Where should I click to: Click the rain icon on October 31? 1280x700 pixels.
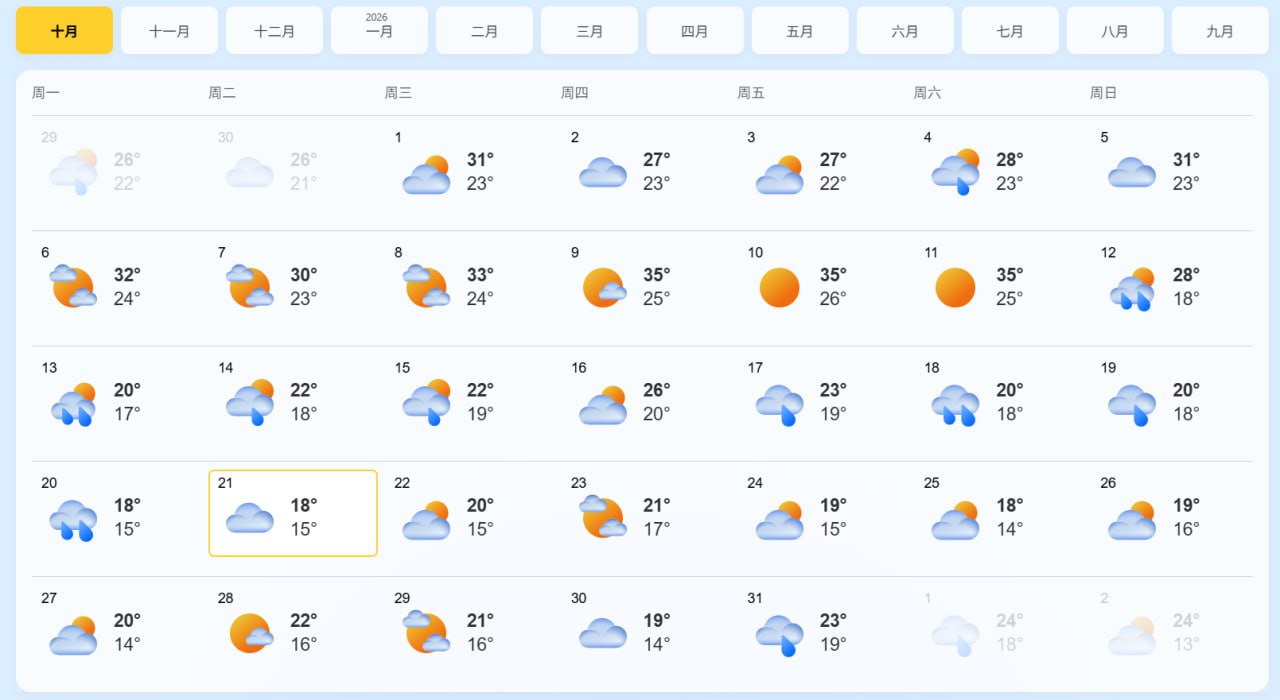coord(779,634)
